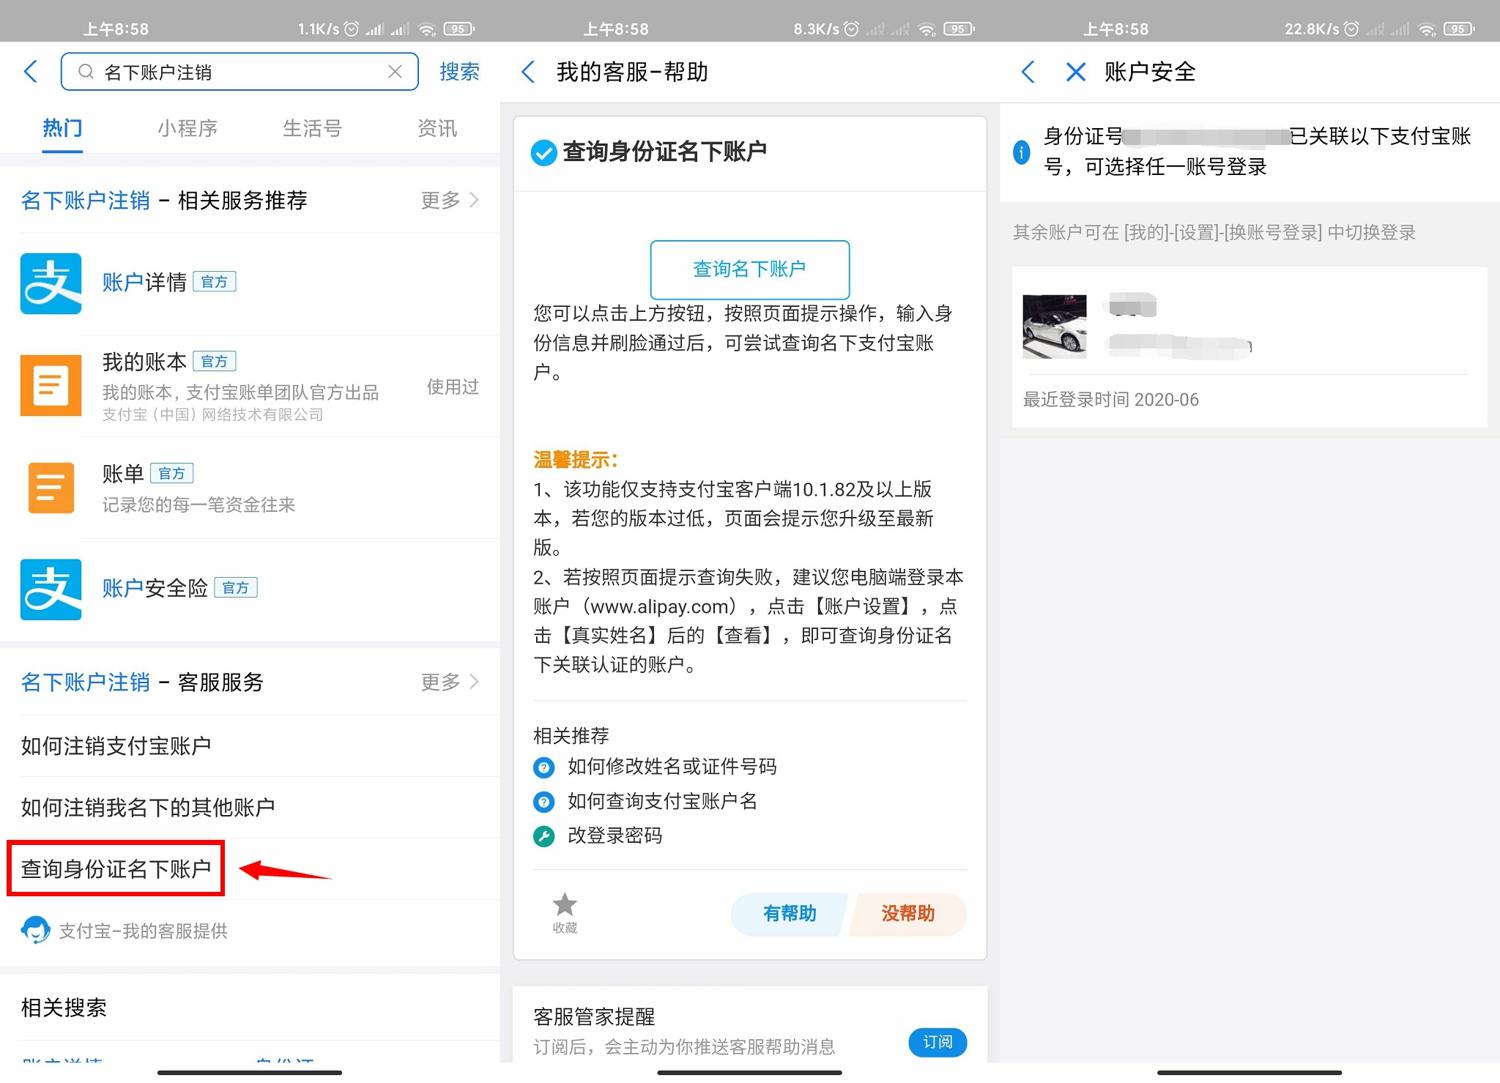
Task: Click the 查询名下账户 button
Action: click(749, 269)
